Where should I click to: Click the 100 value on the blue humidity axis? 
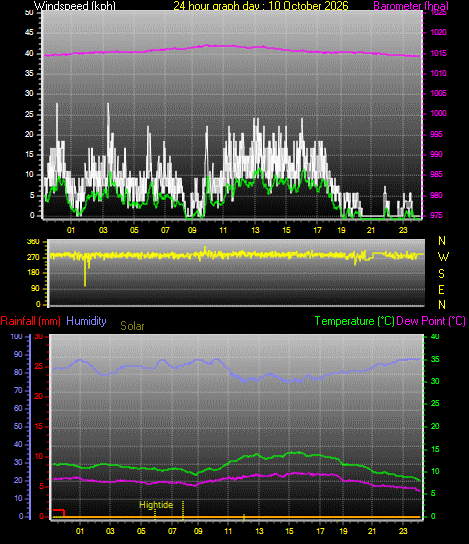coord(16,337)
